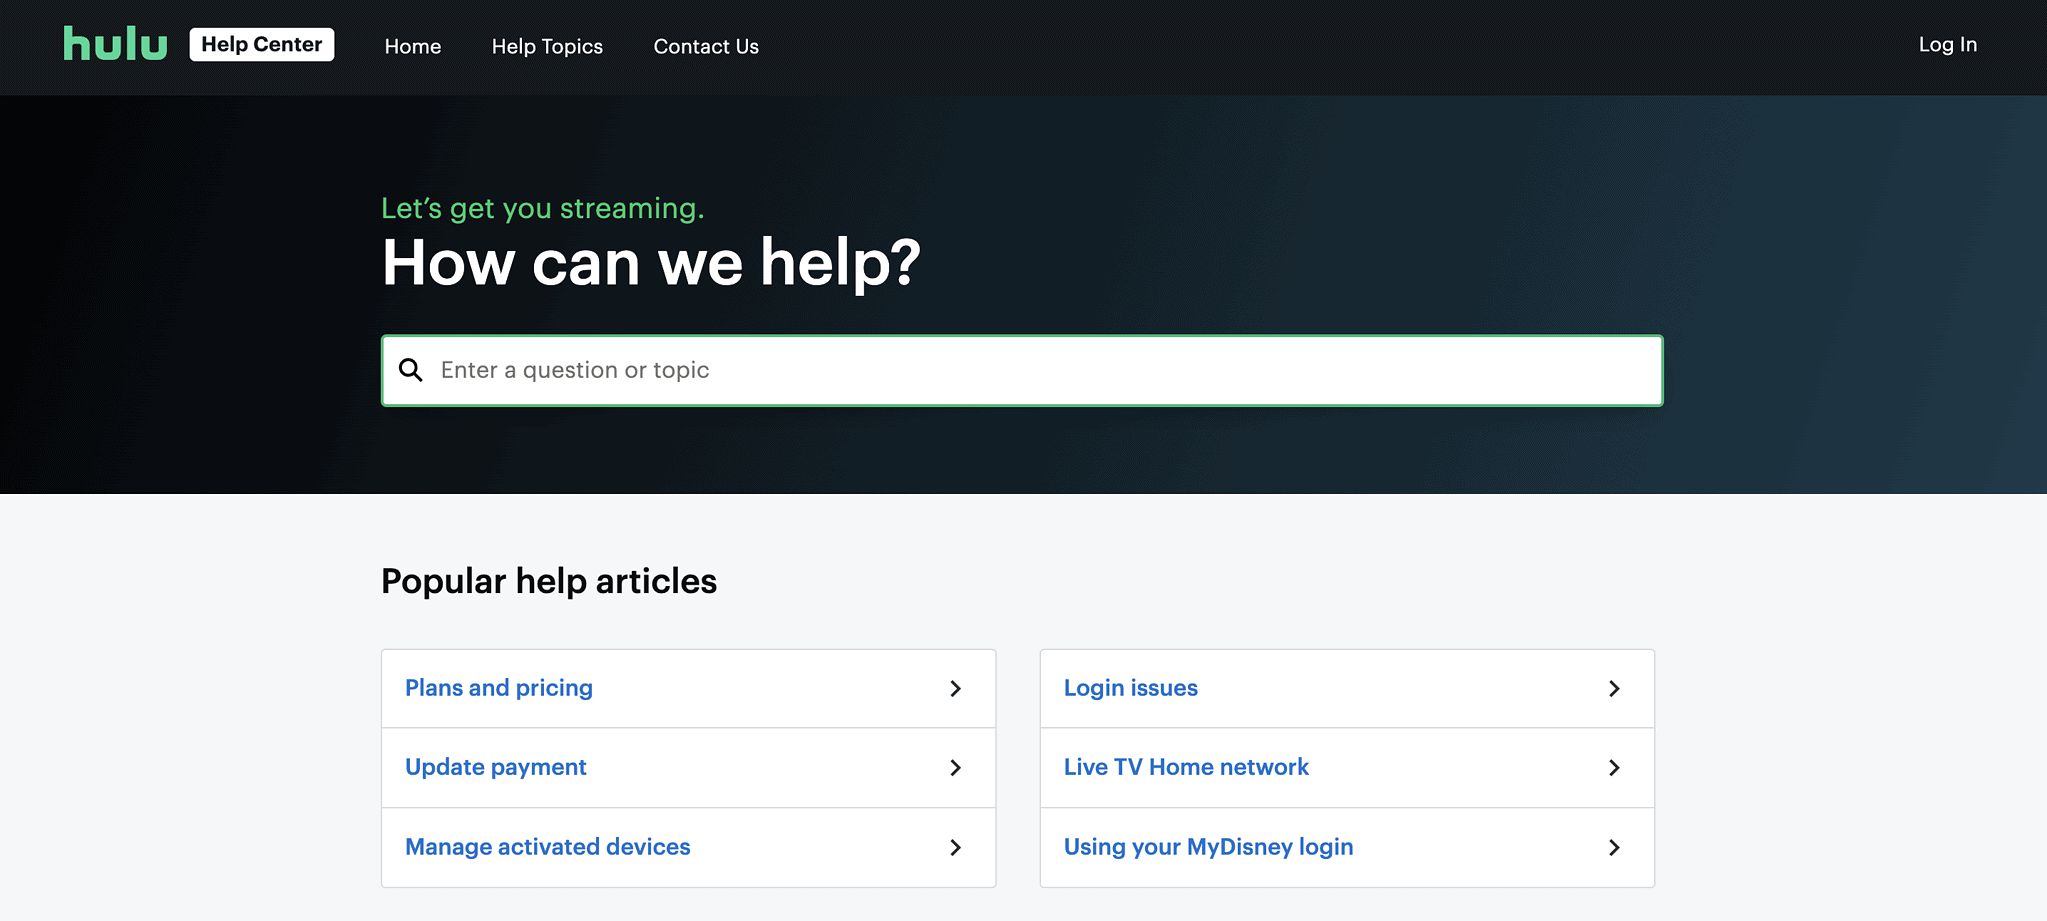2047x921 pixels.
Task: Click the search magnifying glass icon
Action: (411, 370)
